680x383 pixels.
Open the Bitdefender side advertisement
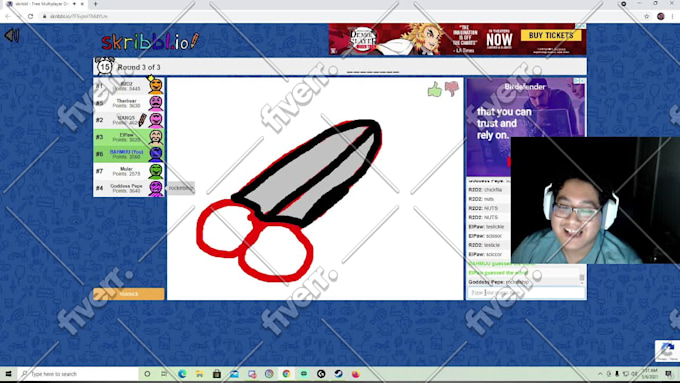(526, 127)
